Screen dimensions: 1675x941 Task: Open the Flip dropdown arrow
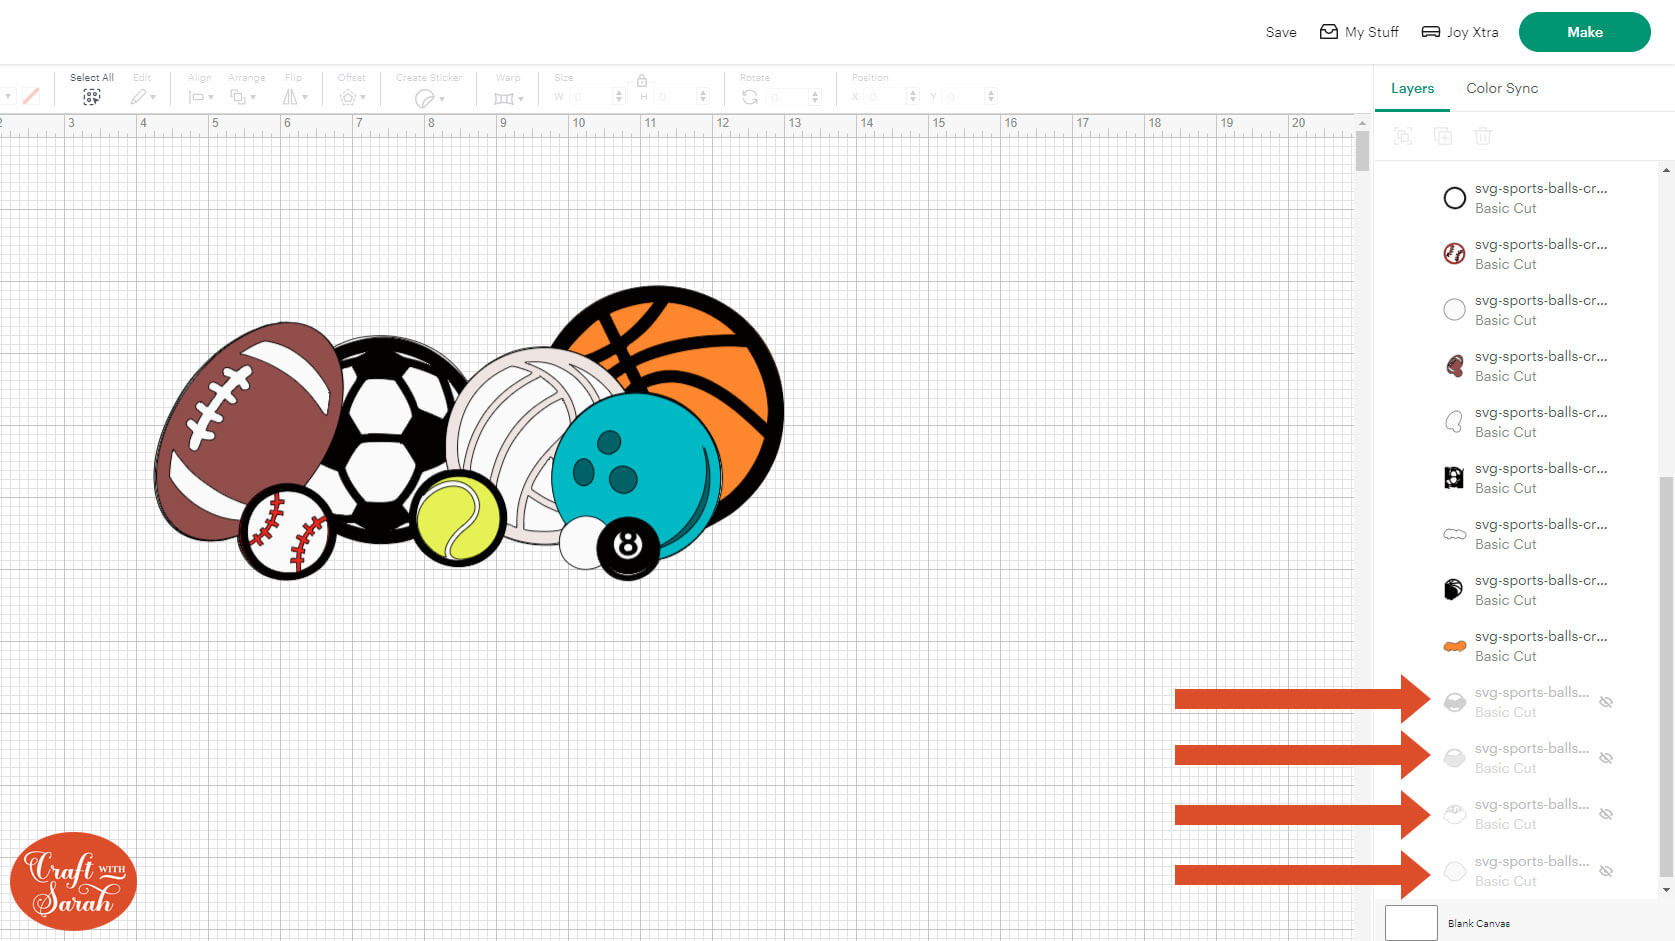[305, 98]
